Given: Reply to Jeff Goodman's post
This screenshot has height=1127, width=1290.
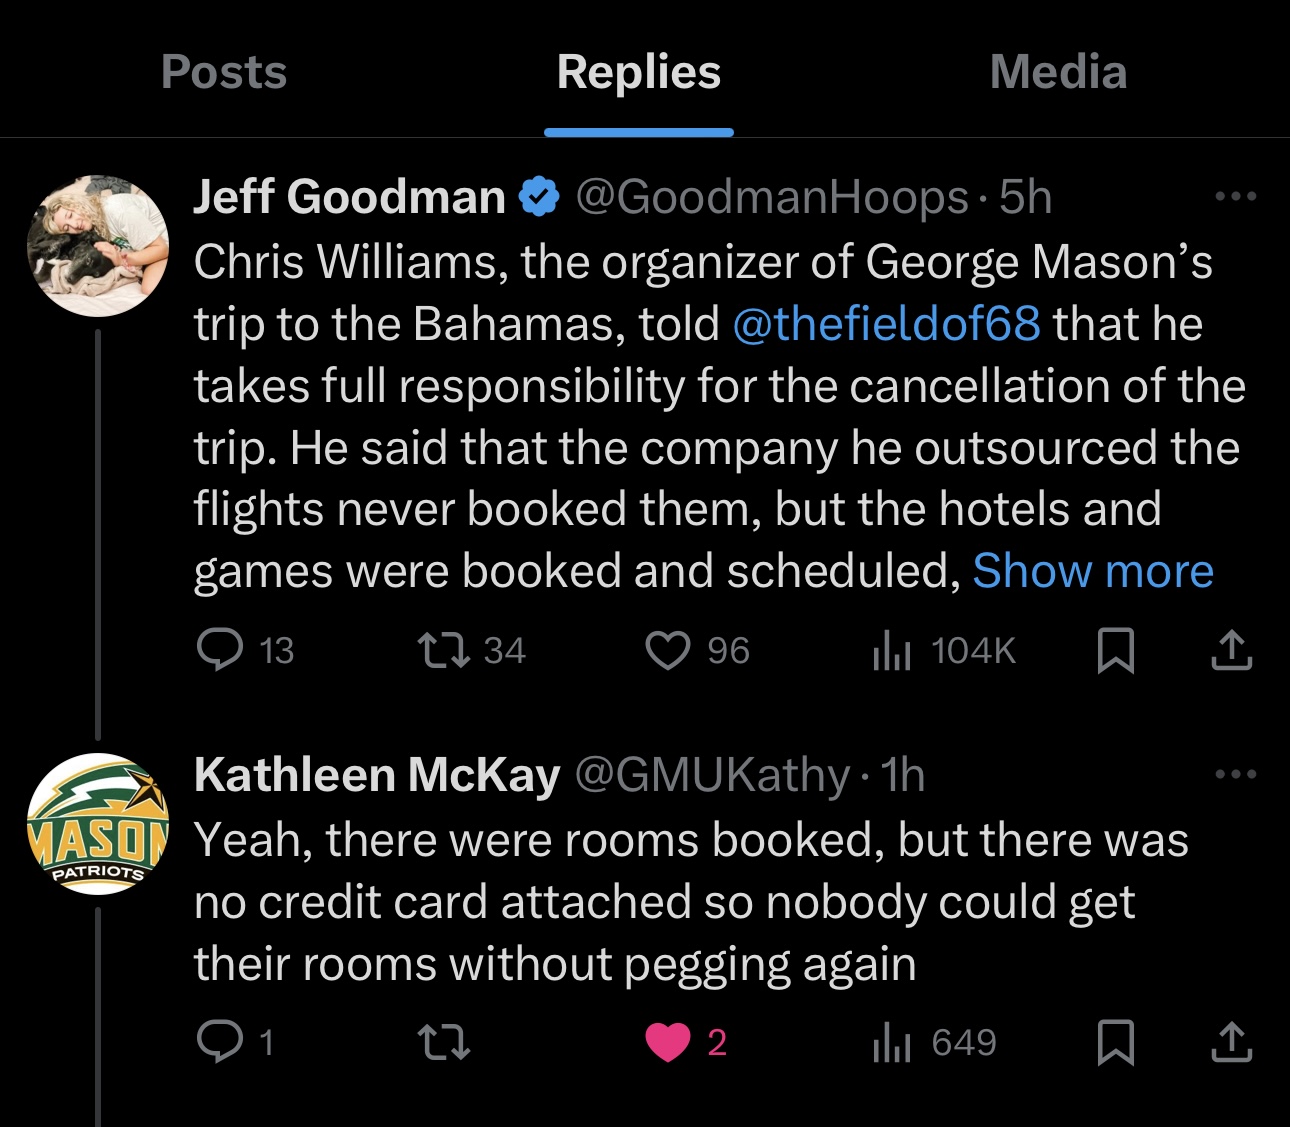Looking at the screenshot, I should (220, 650).
